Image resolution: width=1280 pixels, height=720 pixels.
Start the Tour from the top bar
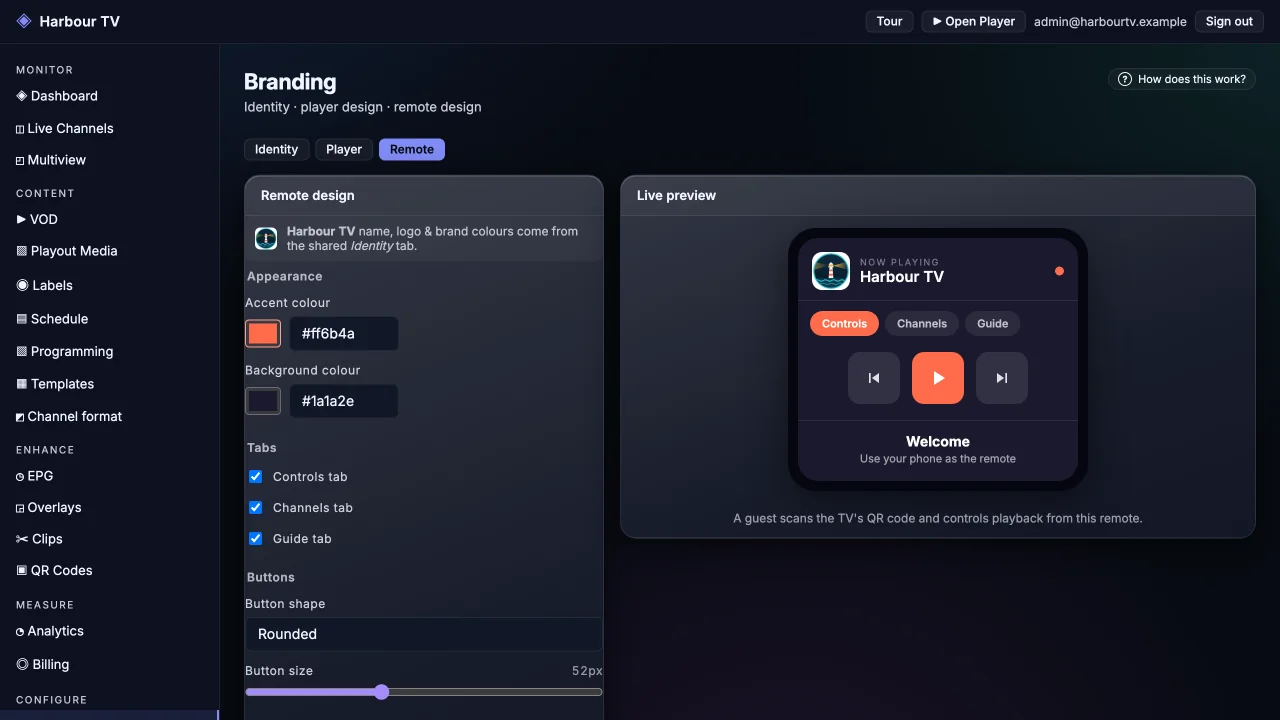click(x=890, y=21)
